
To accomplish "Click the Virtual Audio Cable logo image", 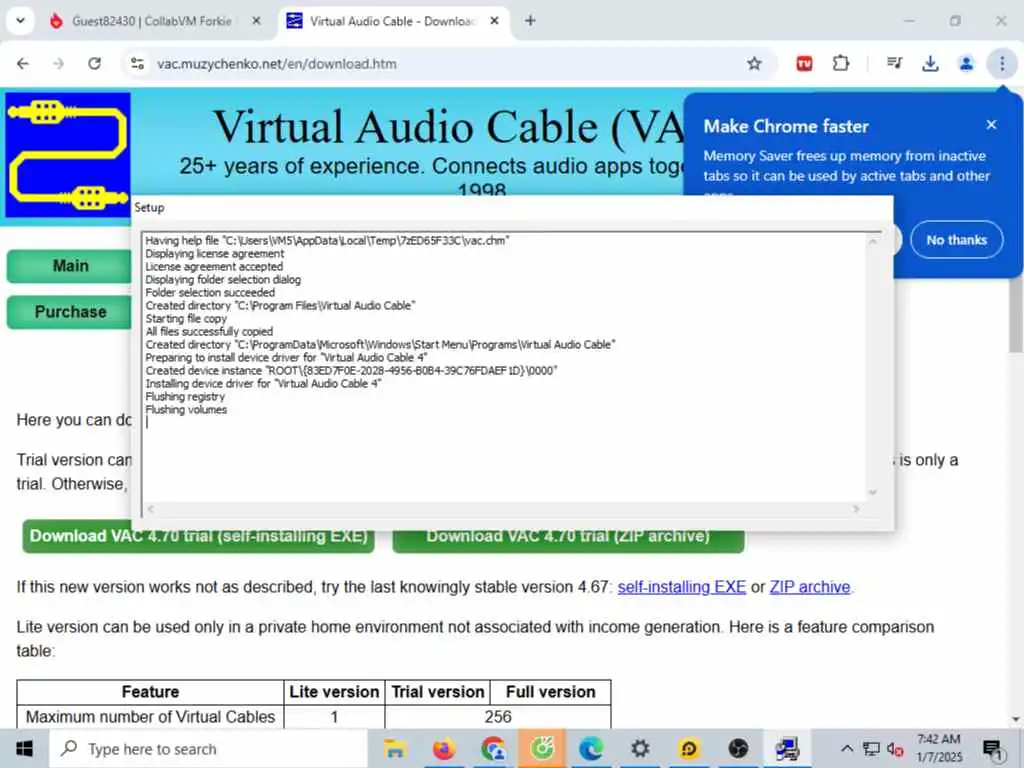I will 68,155.
